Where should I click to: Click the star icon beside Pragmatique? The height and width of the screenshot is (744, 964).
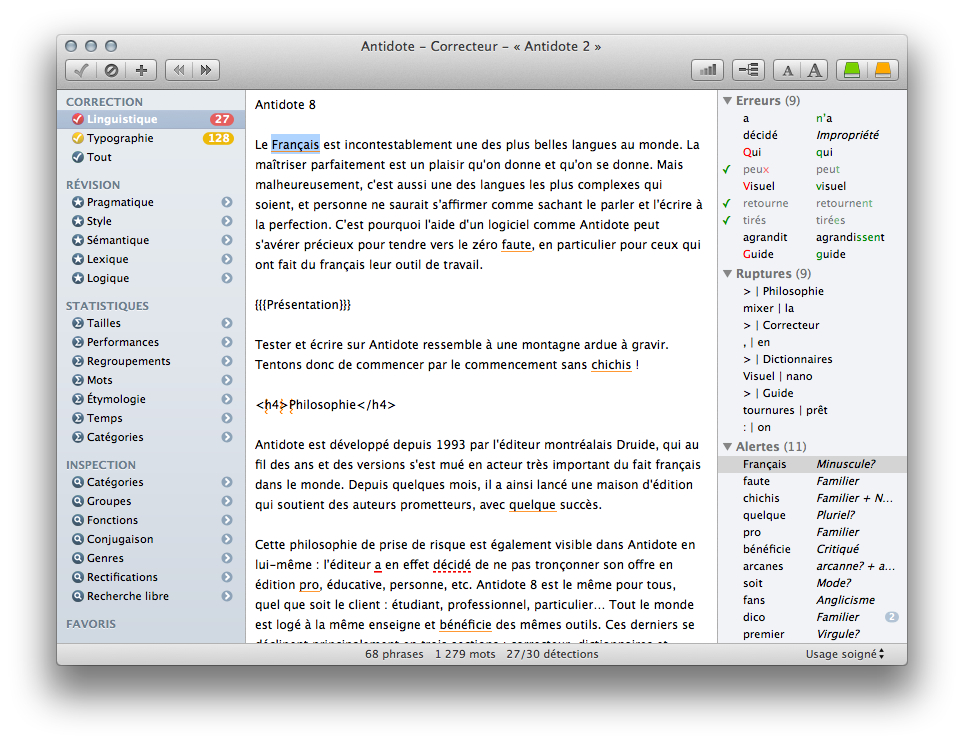tap(77, 202)
